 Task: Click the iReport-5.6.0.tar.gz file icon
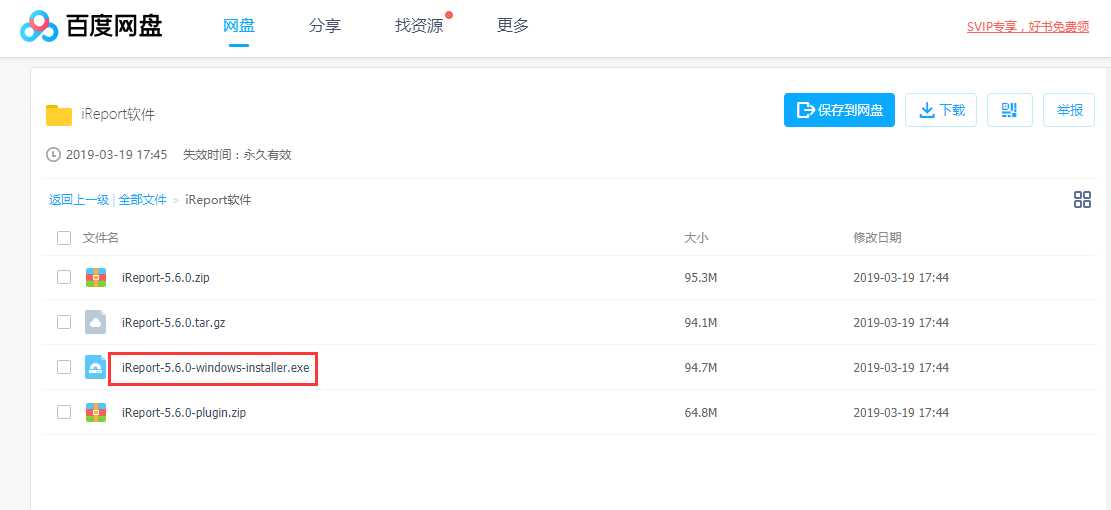click(96, 322)
